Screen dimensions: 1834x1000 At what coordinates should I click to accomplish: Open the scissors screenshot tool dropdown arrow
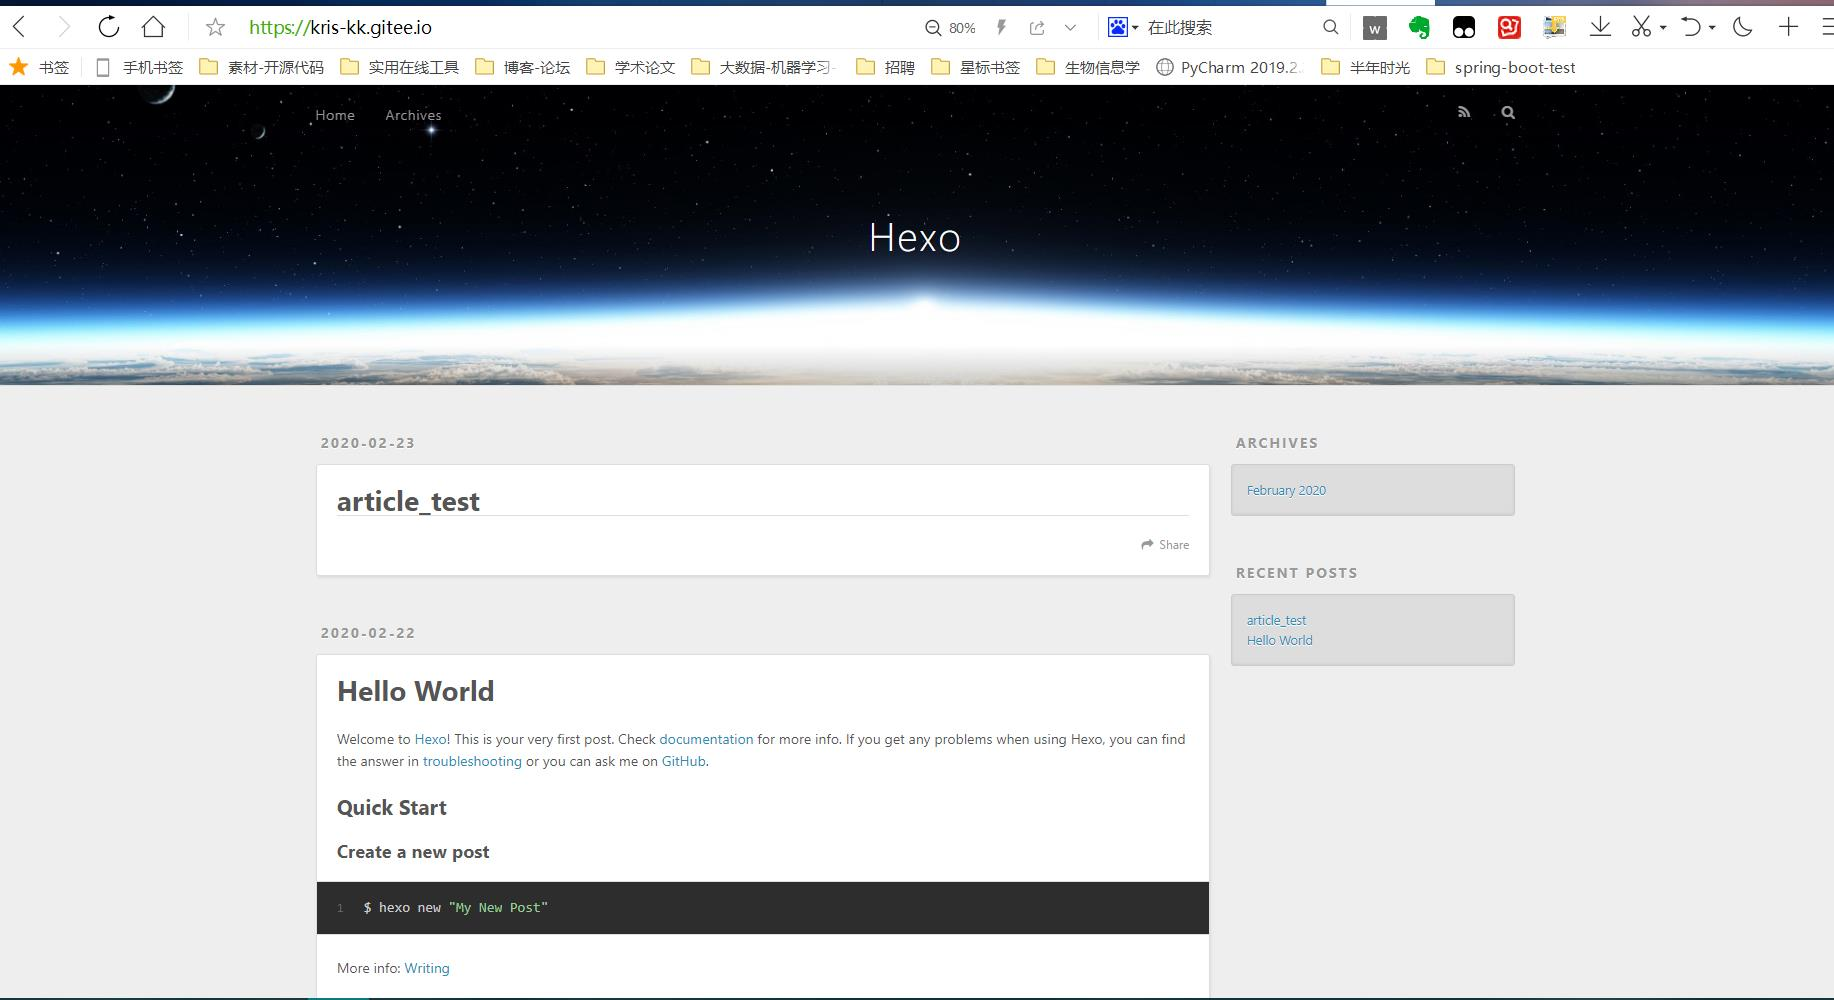coord(1663,28)
